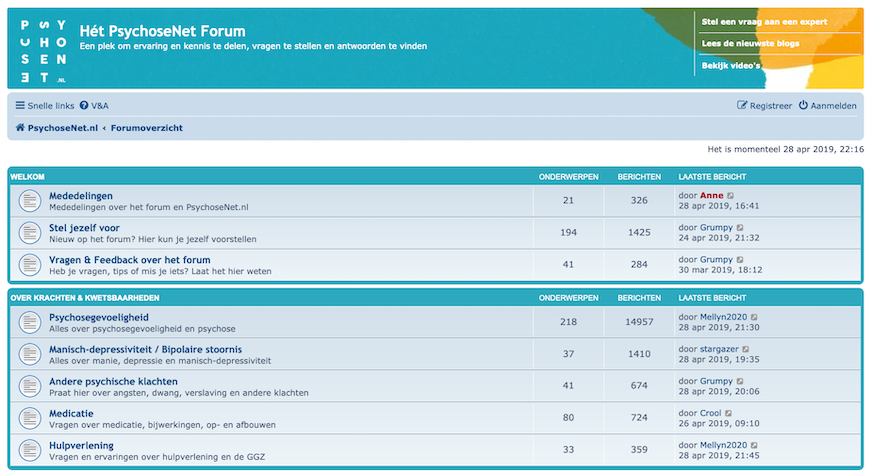The image size is (872, 473).
Task: Open 'Lees de nieuwste blogs'
Action: 750,43
